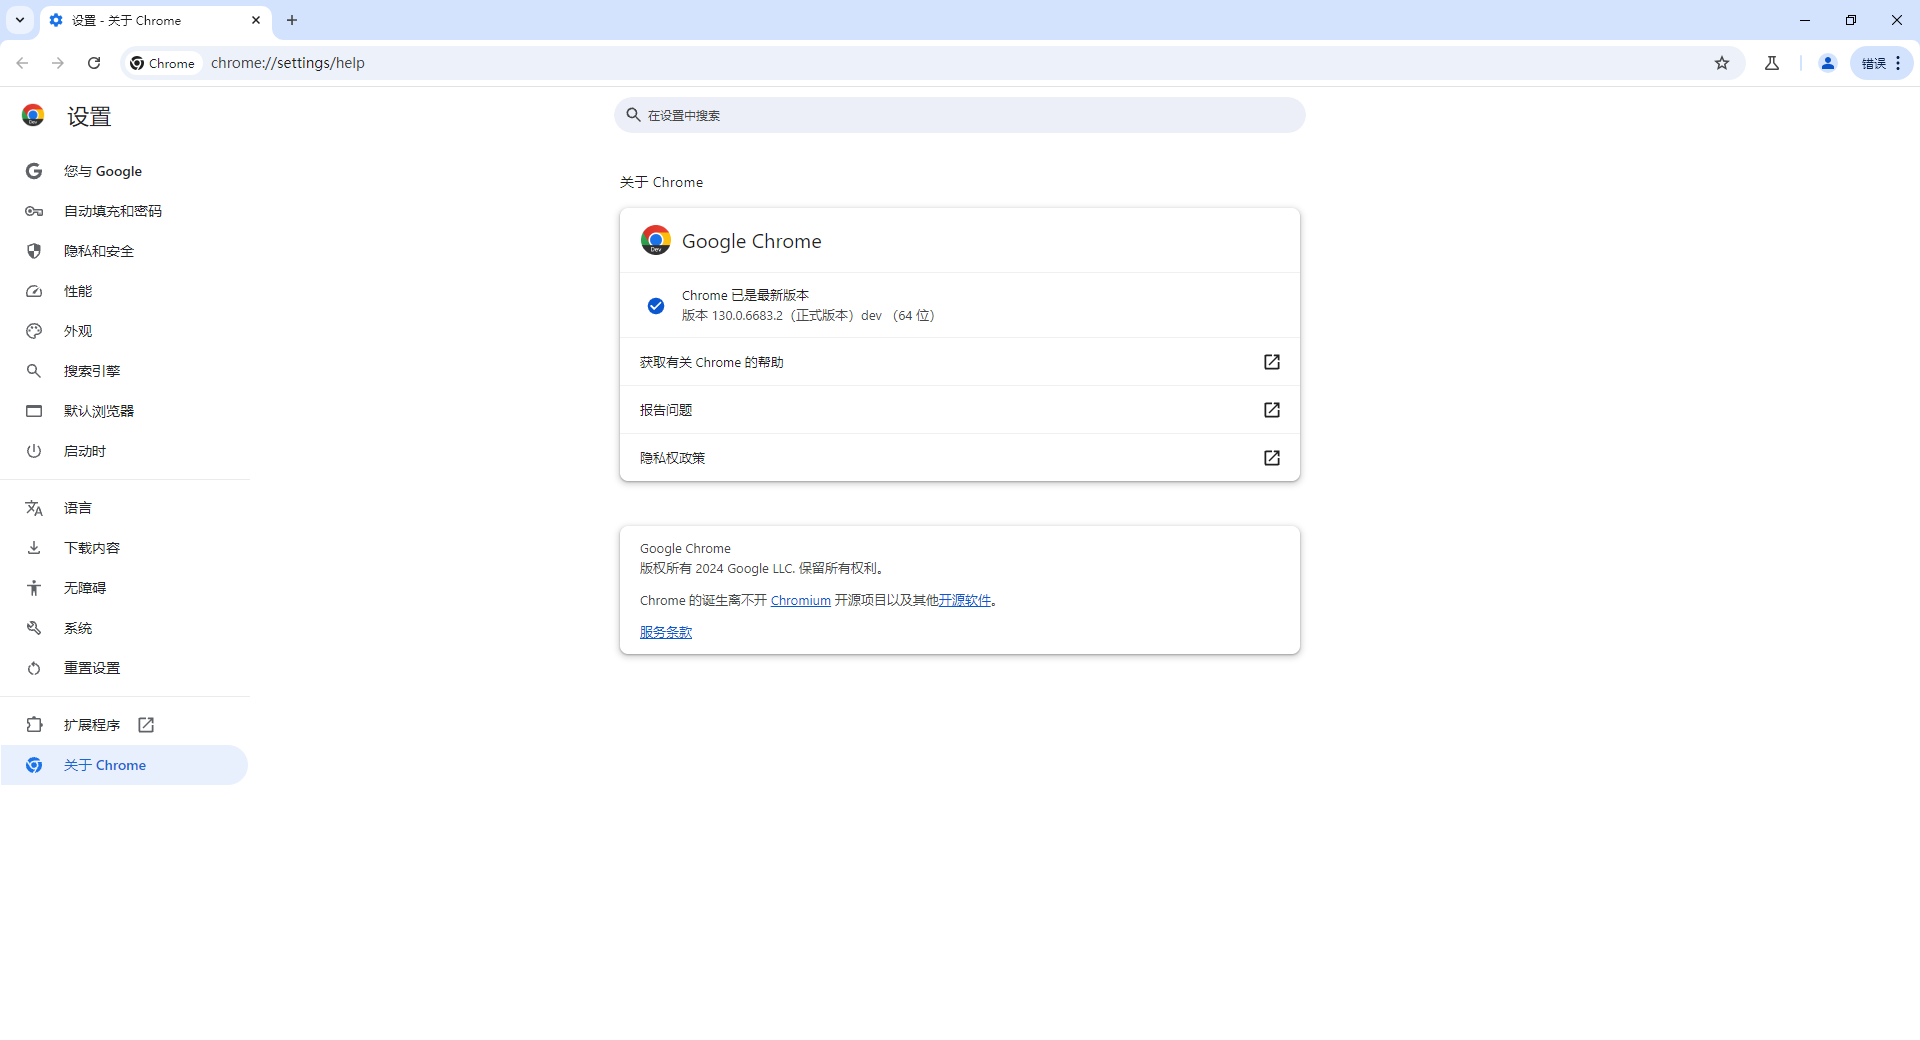Viewport: 1920px width, 1040px height.
Task: Restore down the Chrome window
Action: click(x=1851, y=20)
